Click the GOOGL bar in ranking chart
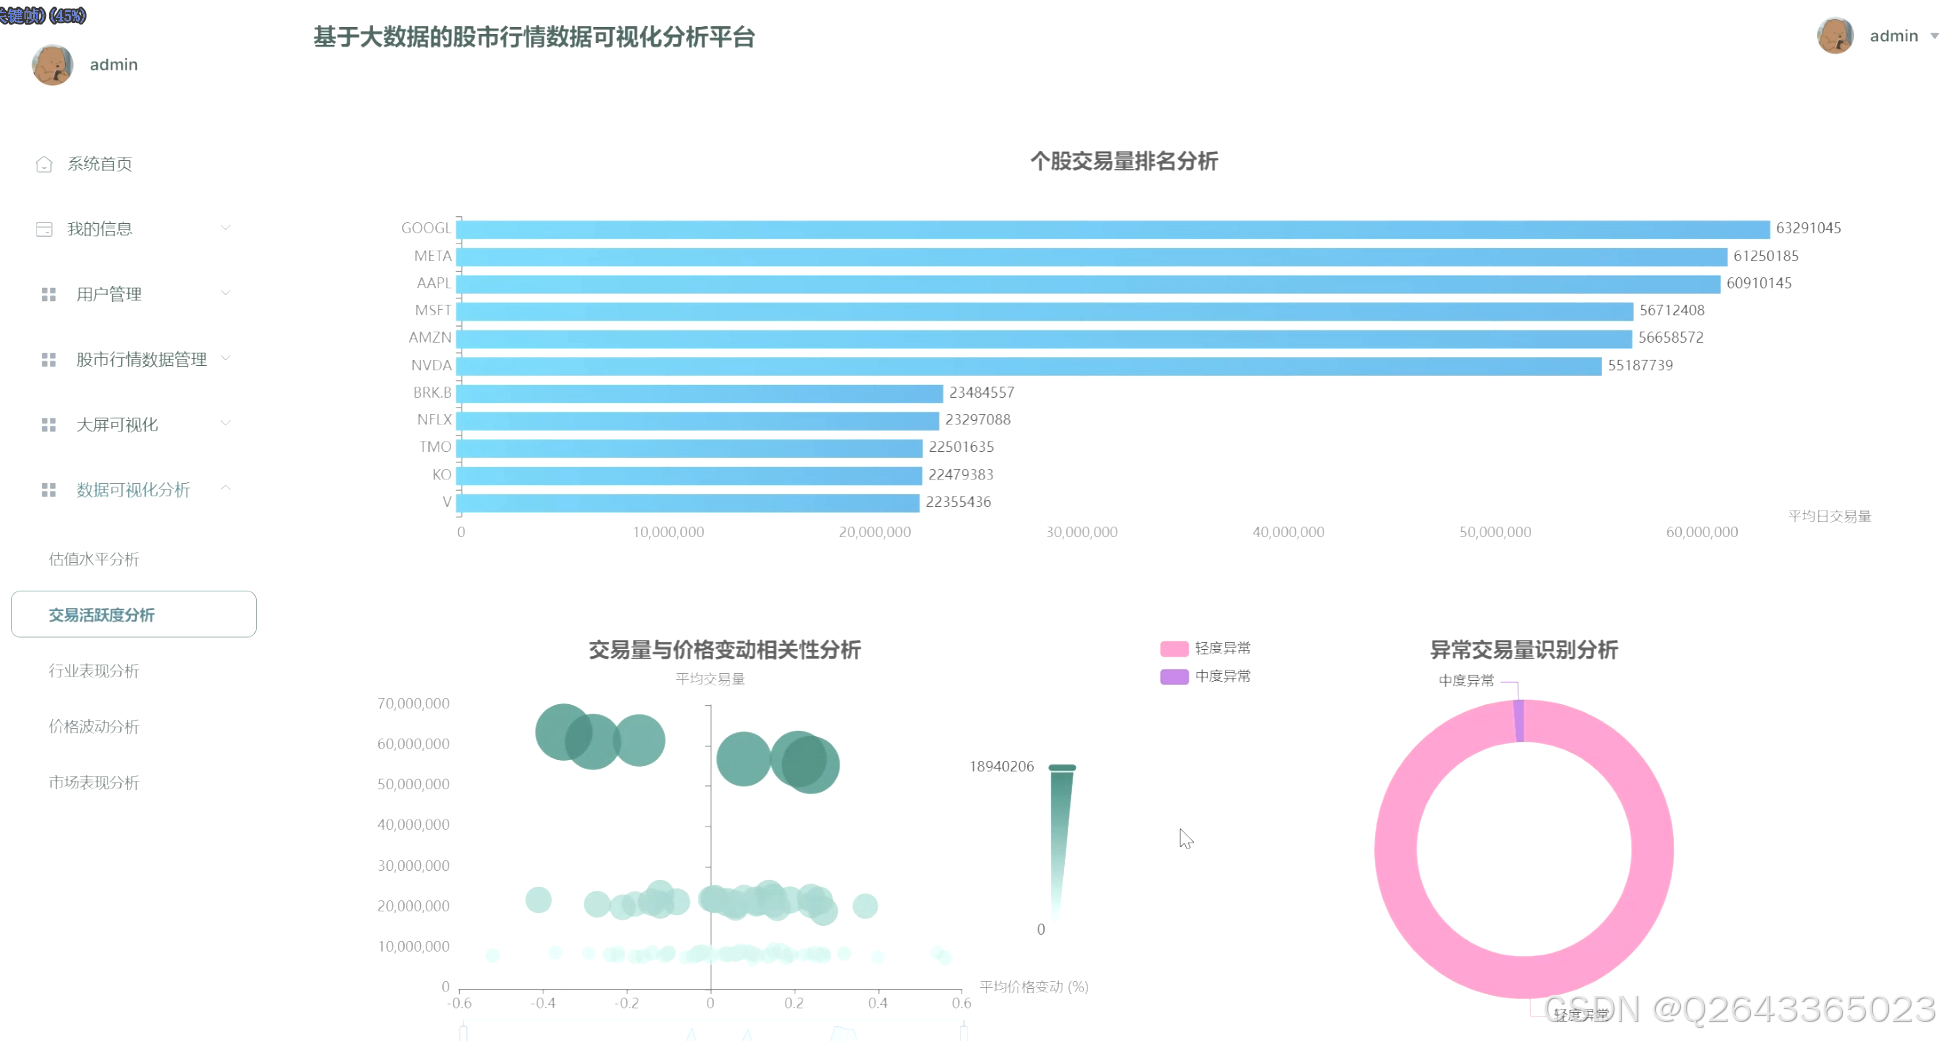This screenshot has height=1041, width=1940. click(x=1113, y=229)
